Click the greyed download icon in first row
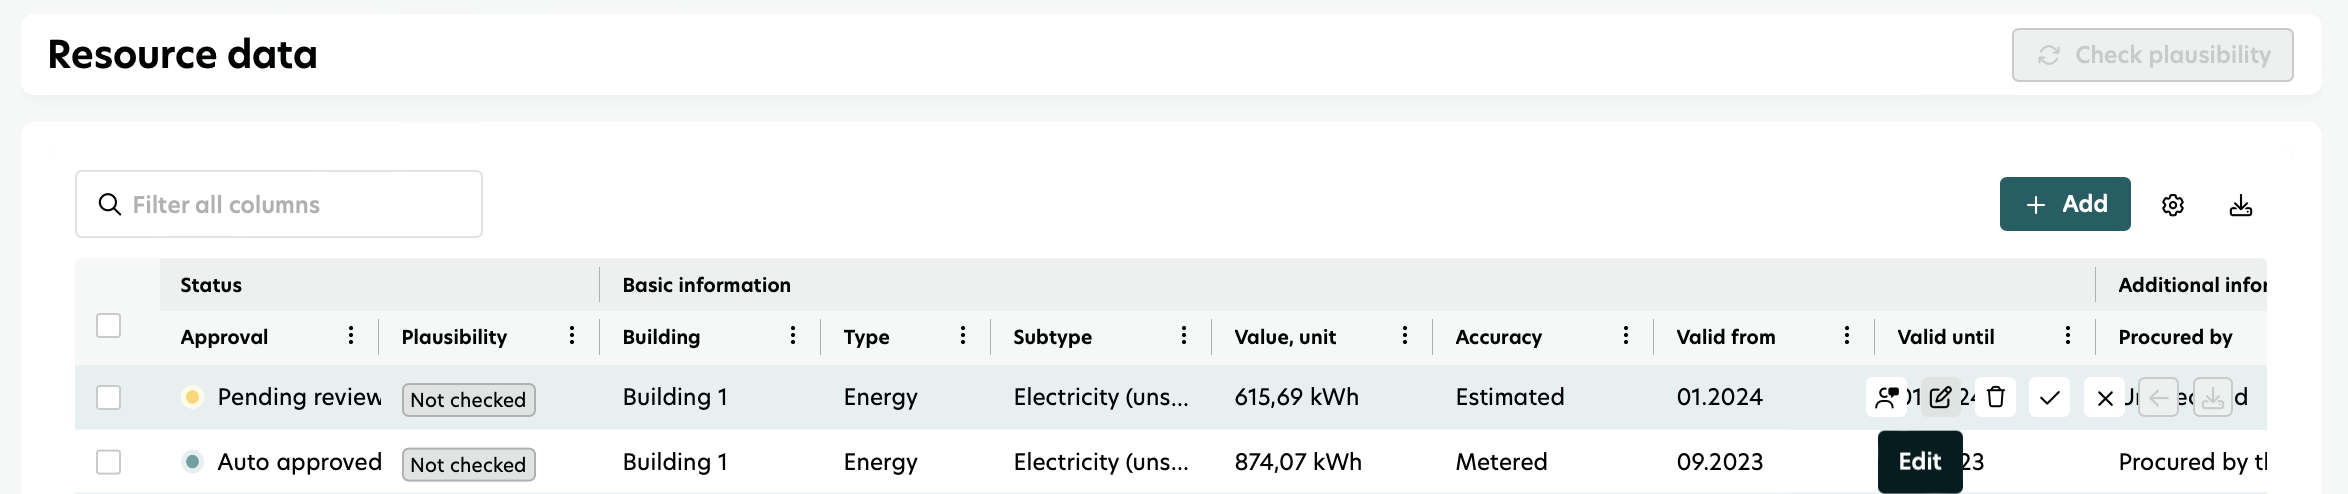The height and width of the screenshot is (494, 2348). [2213, 398]
